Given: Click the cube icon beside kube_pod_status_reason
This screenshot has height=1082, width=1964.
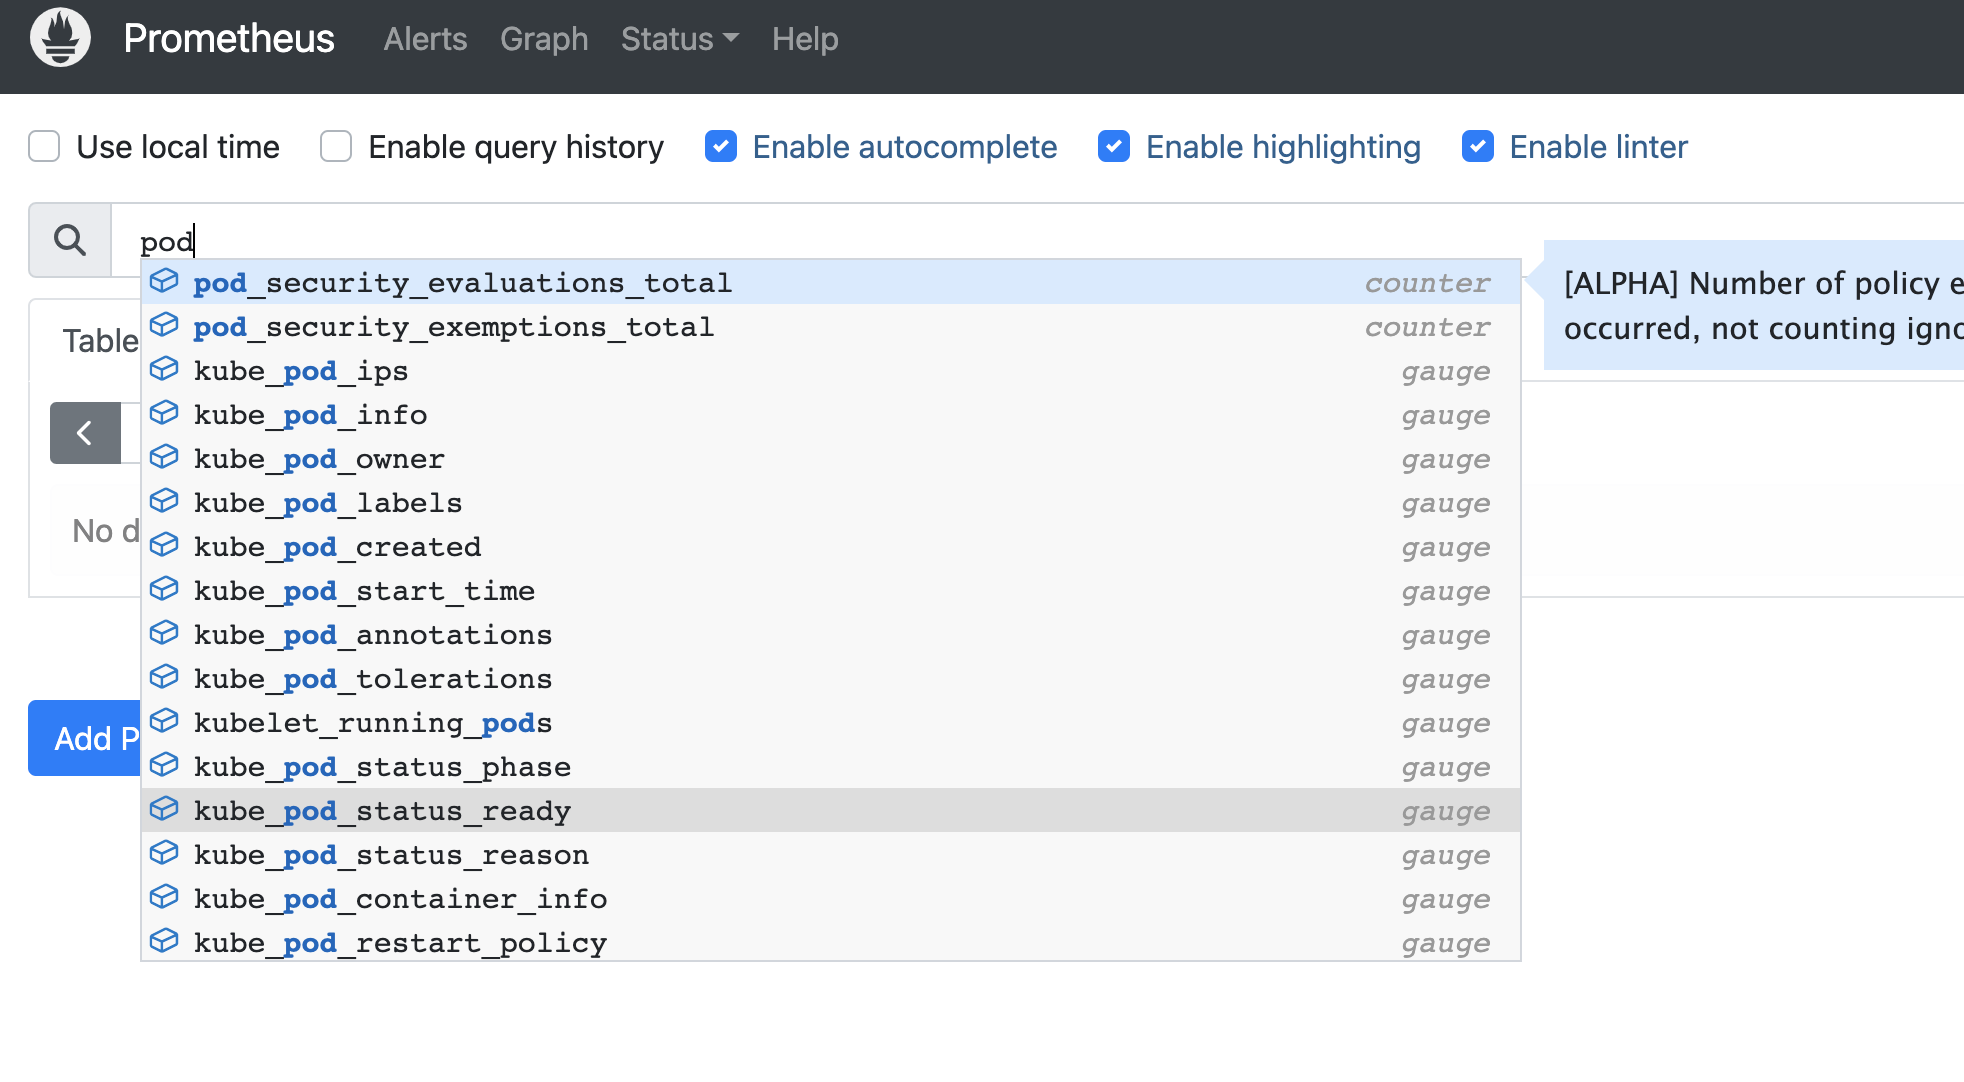Looking at the screenshot, I should tap(164, 853).
